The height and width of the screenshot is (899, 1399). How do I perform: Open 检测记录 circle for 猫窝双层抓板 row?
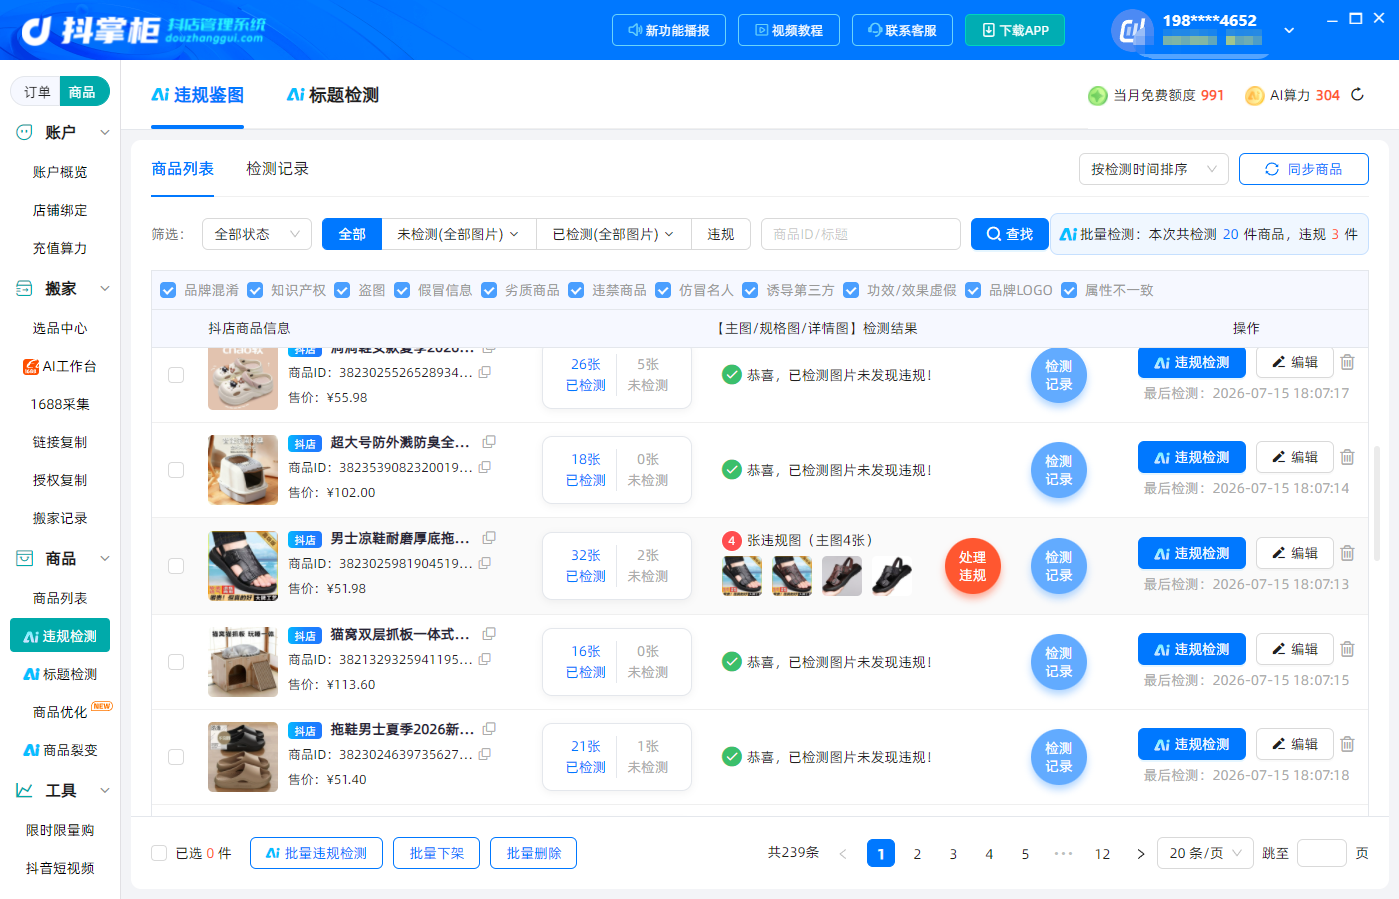(1058, 662)
